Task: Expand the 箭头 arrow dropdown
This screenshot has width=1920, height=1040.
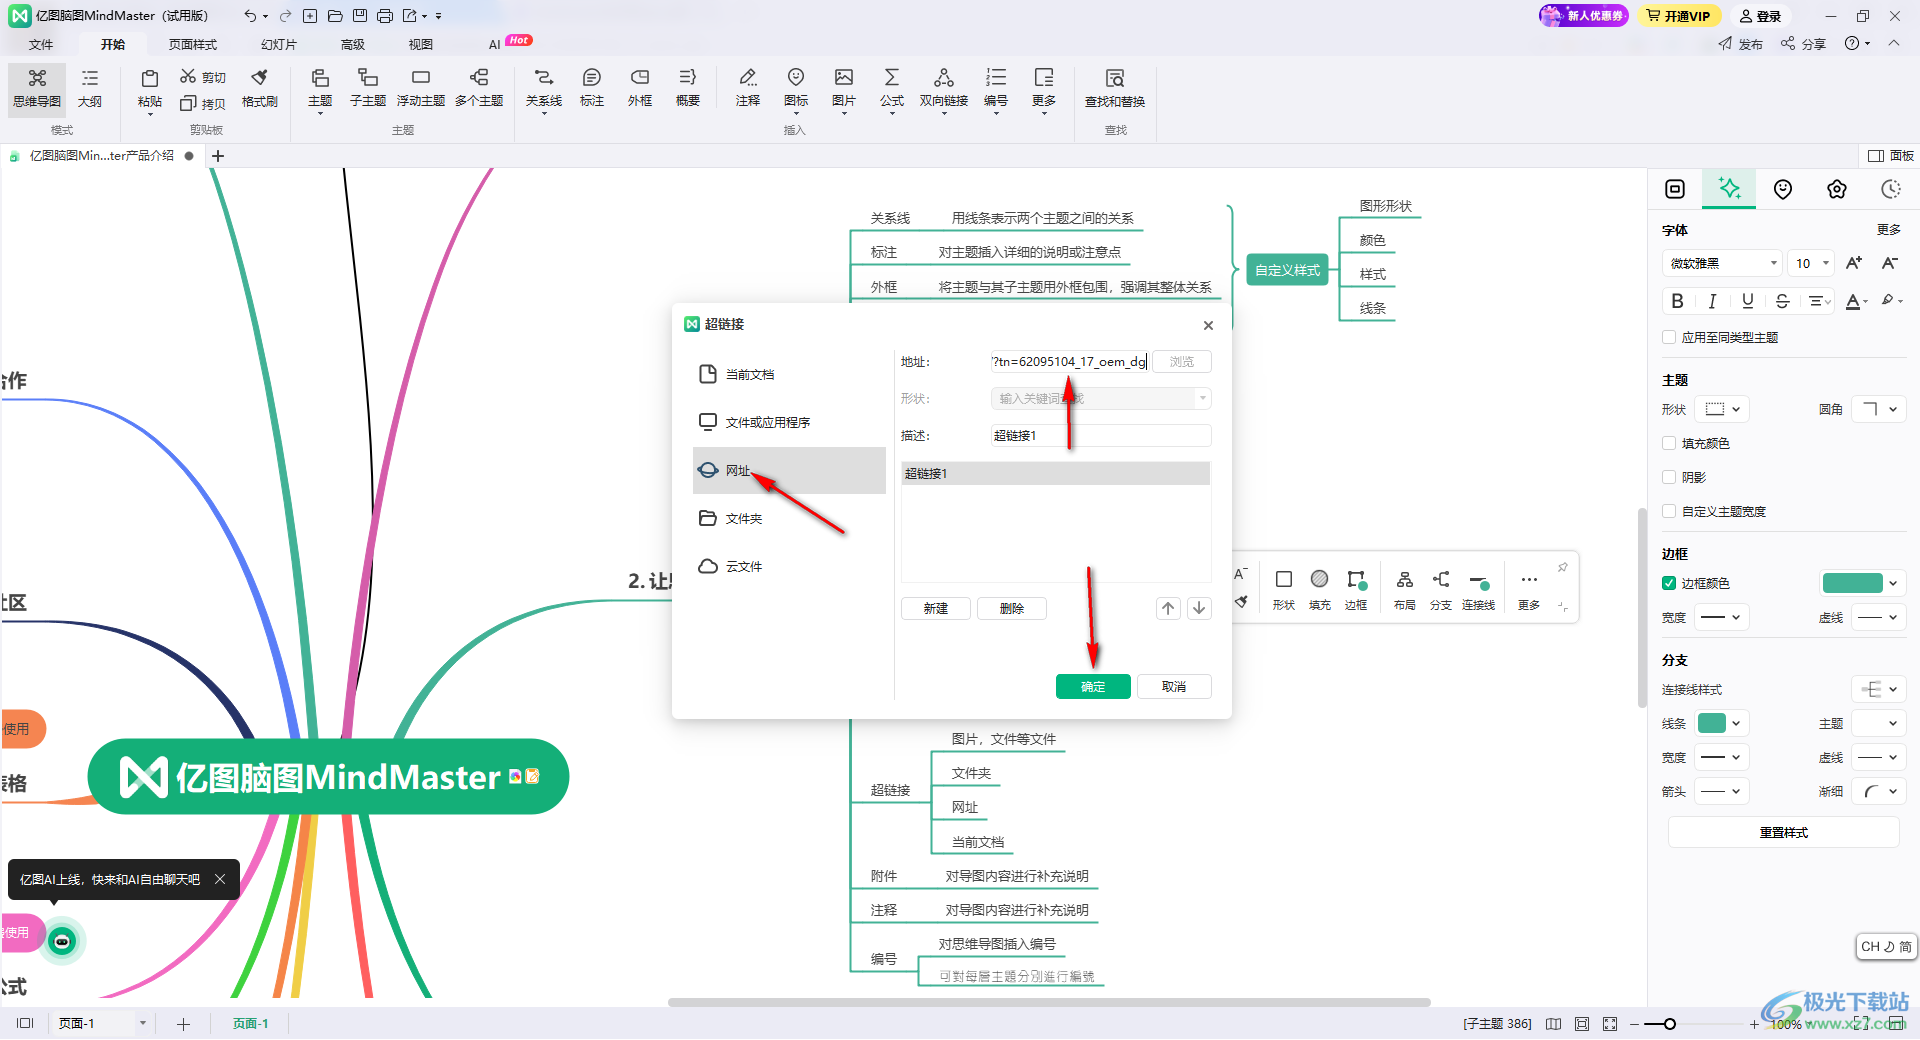Action: (x=1722, y=791)
